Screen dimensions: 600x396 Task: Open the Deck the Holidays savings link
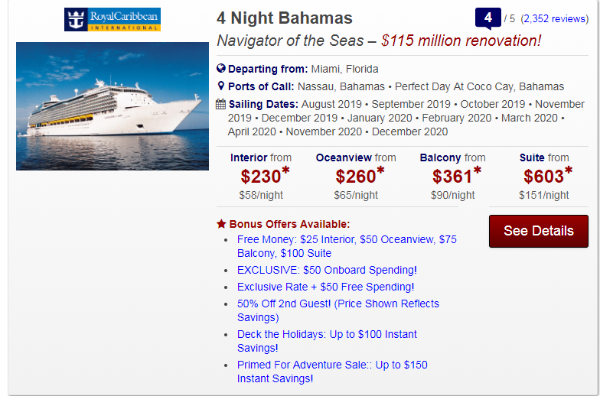(x=327, y=341)
